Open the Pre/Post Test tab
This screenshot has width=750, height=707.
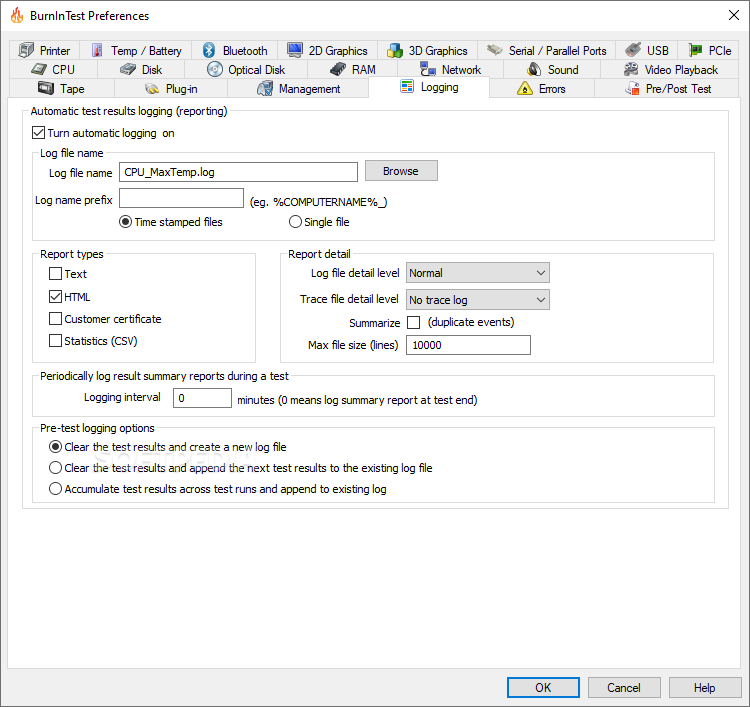click(x=668, y=88)
